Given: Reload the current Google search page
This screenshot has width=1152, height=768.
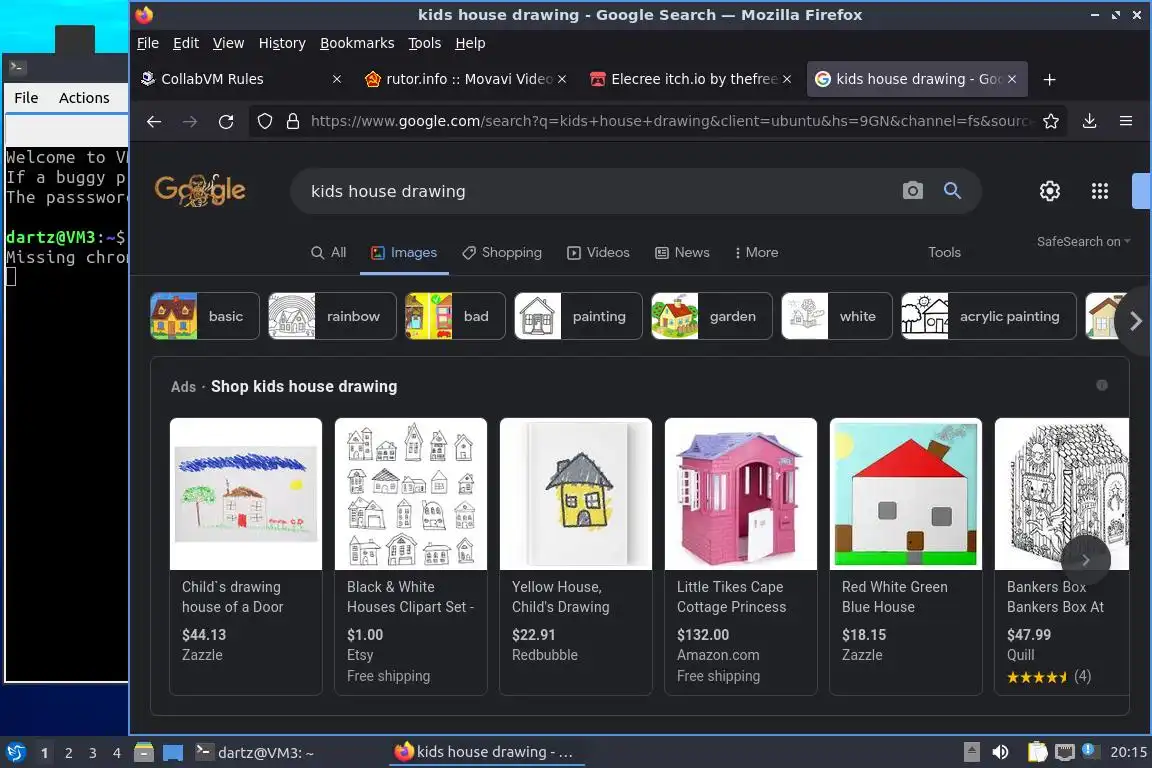Looking at the screenshot, I should [226, 121].
